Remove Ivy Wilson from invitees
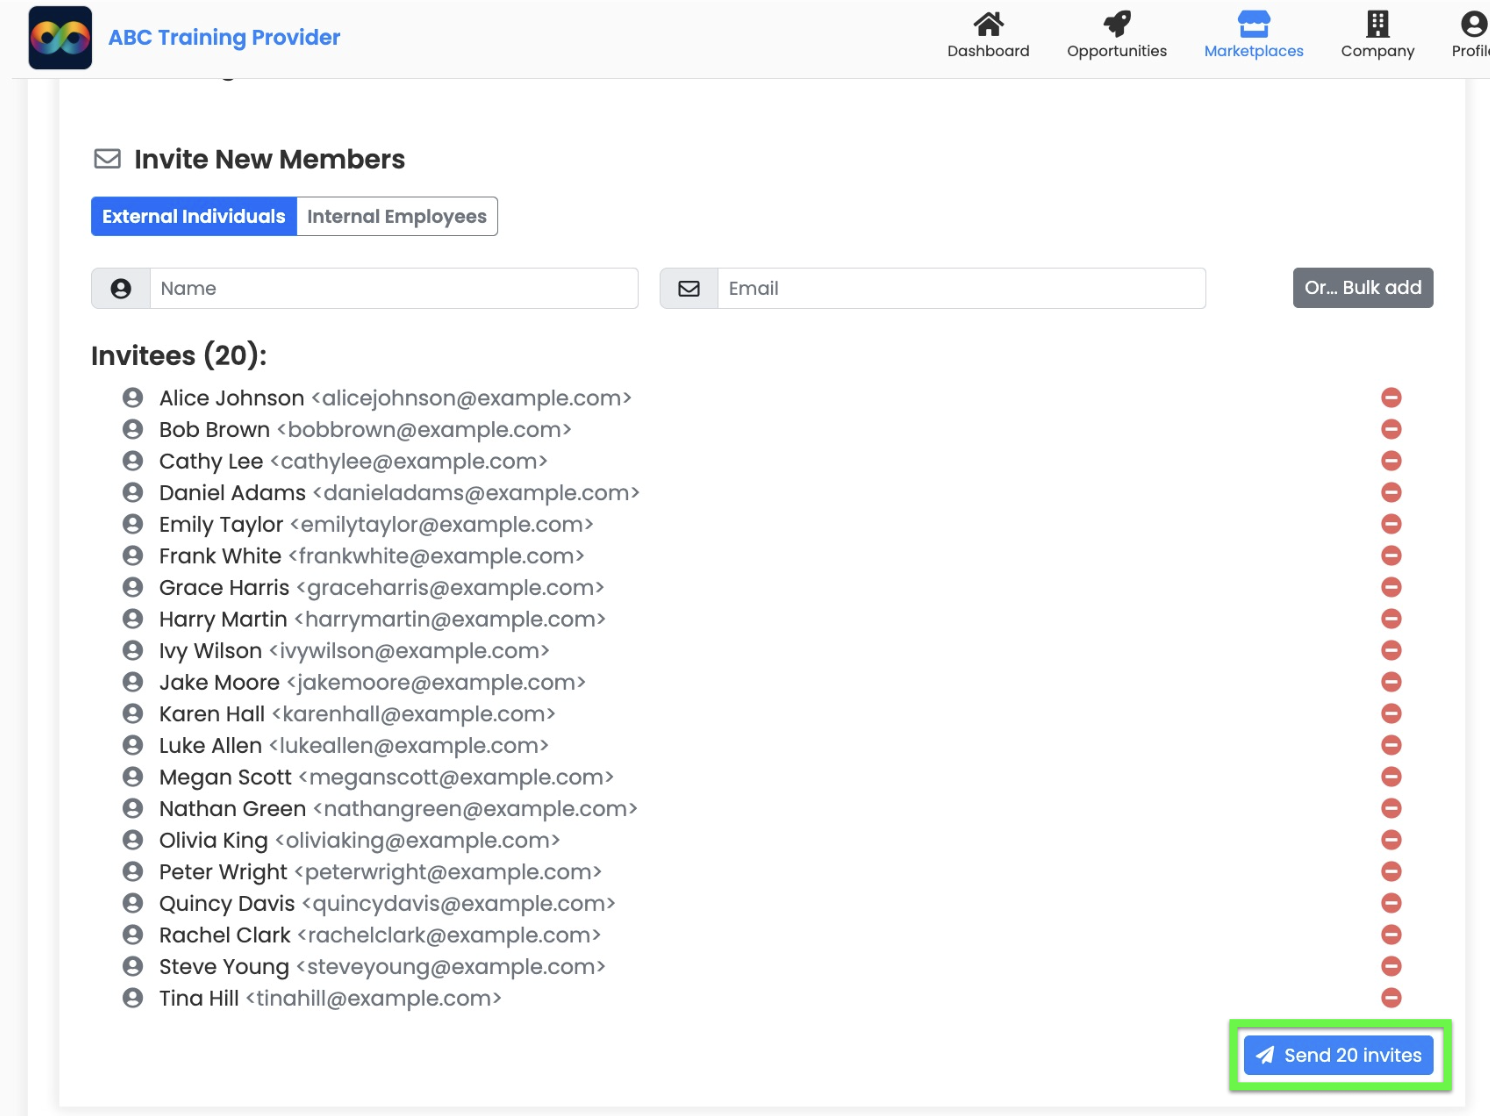1490x1116 pixels. tap(1391, 650)
